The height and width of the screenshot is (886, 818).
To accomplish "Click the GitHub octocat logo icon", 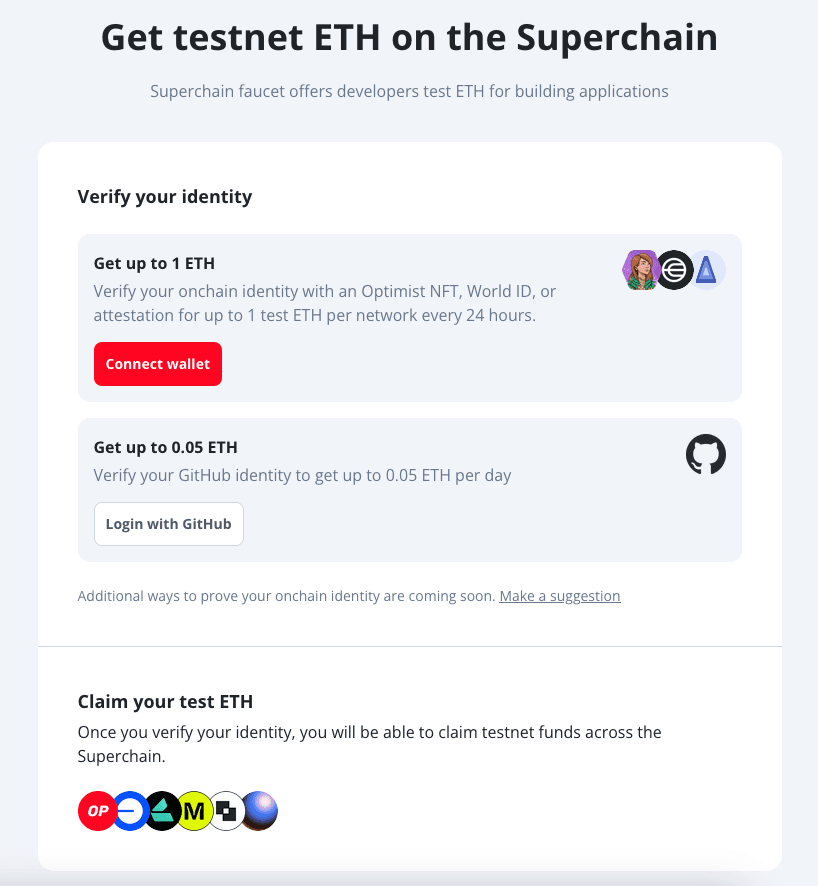I will (706, 455).
